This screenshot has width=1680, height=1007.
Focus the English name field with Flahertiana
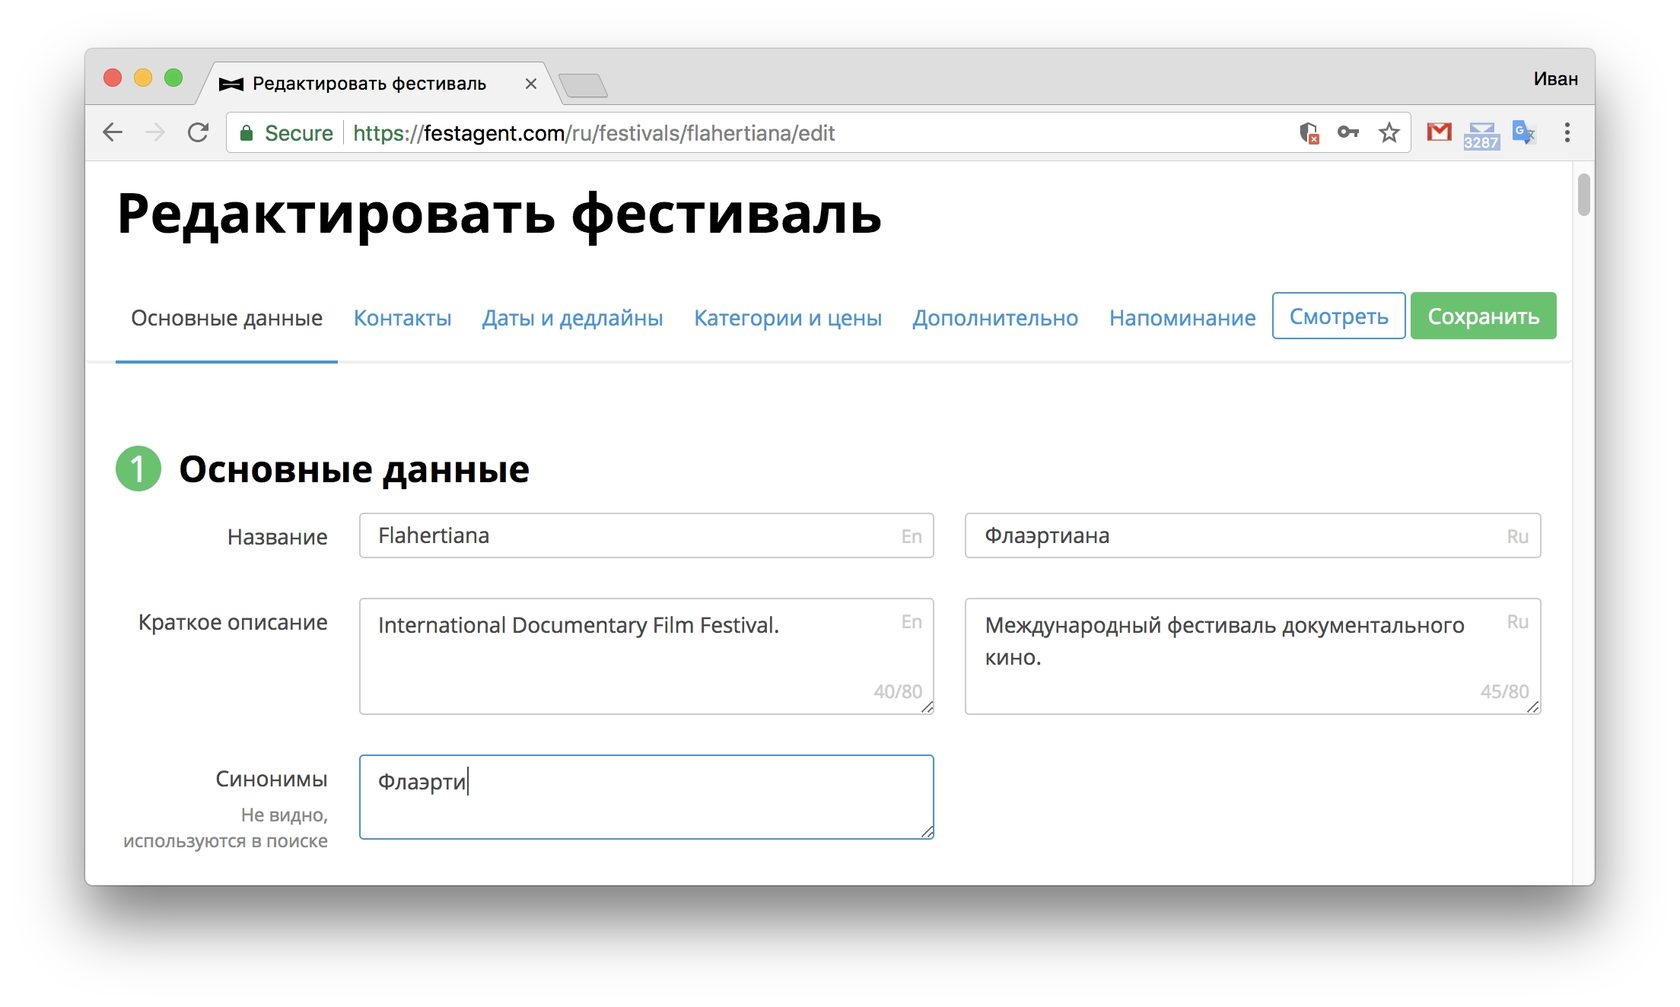tap(646, 536)
